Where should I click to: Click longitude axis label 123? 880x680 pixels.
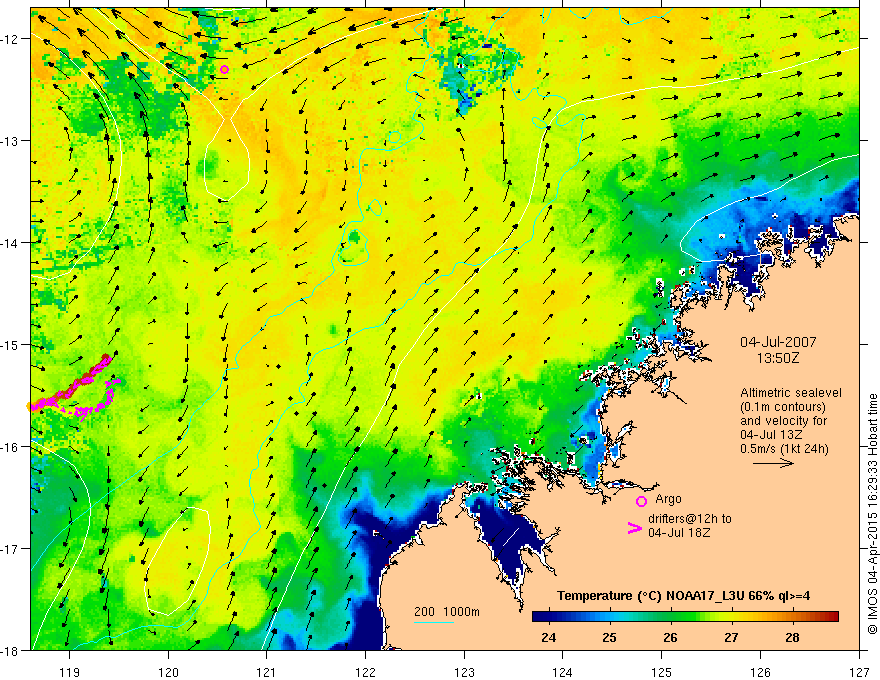[x=464, y=672]
